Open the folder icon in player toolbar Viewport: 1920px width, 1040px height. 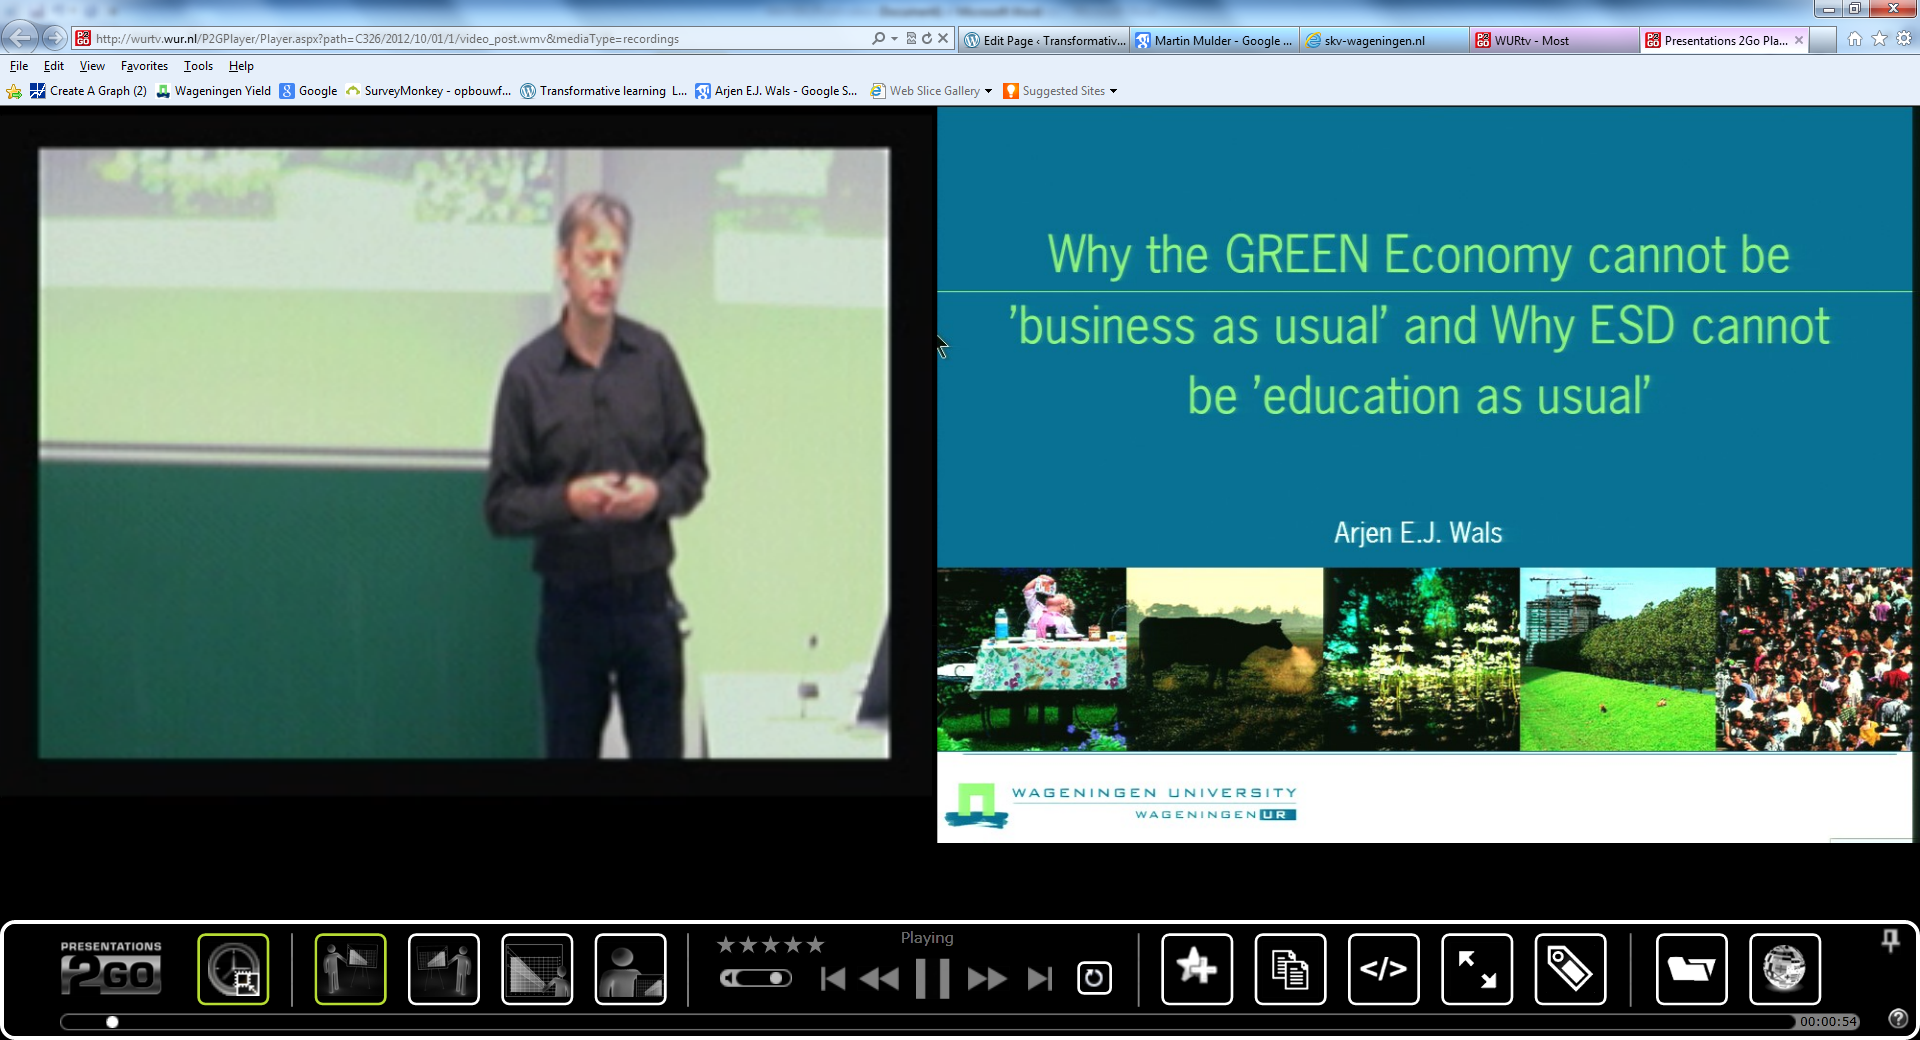1691,968
